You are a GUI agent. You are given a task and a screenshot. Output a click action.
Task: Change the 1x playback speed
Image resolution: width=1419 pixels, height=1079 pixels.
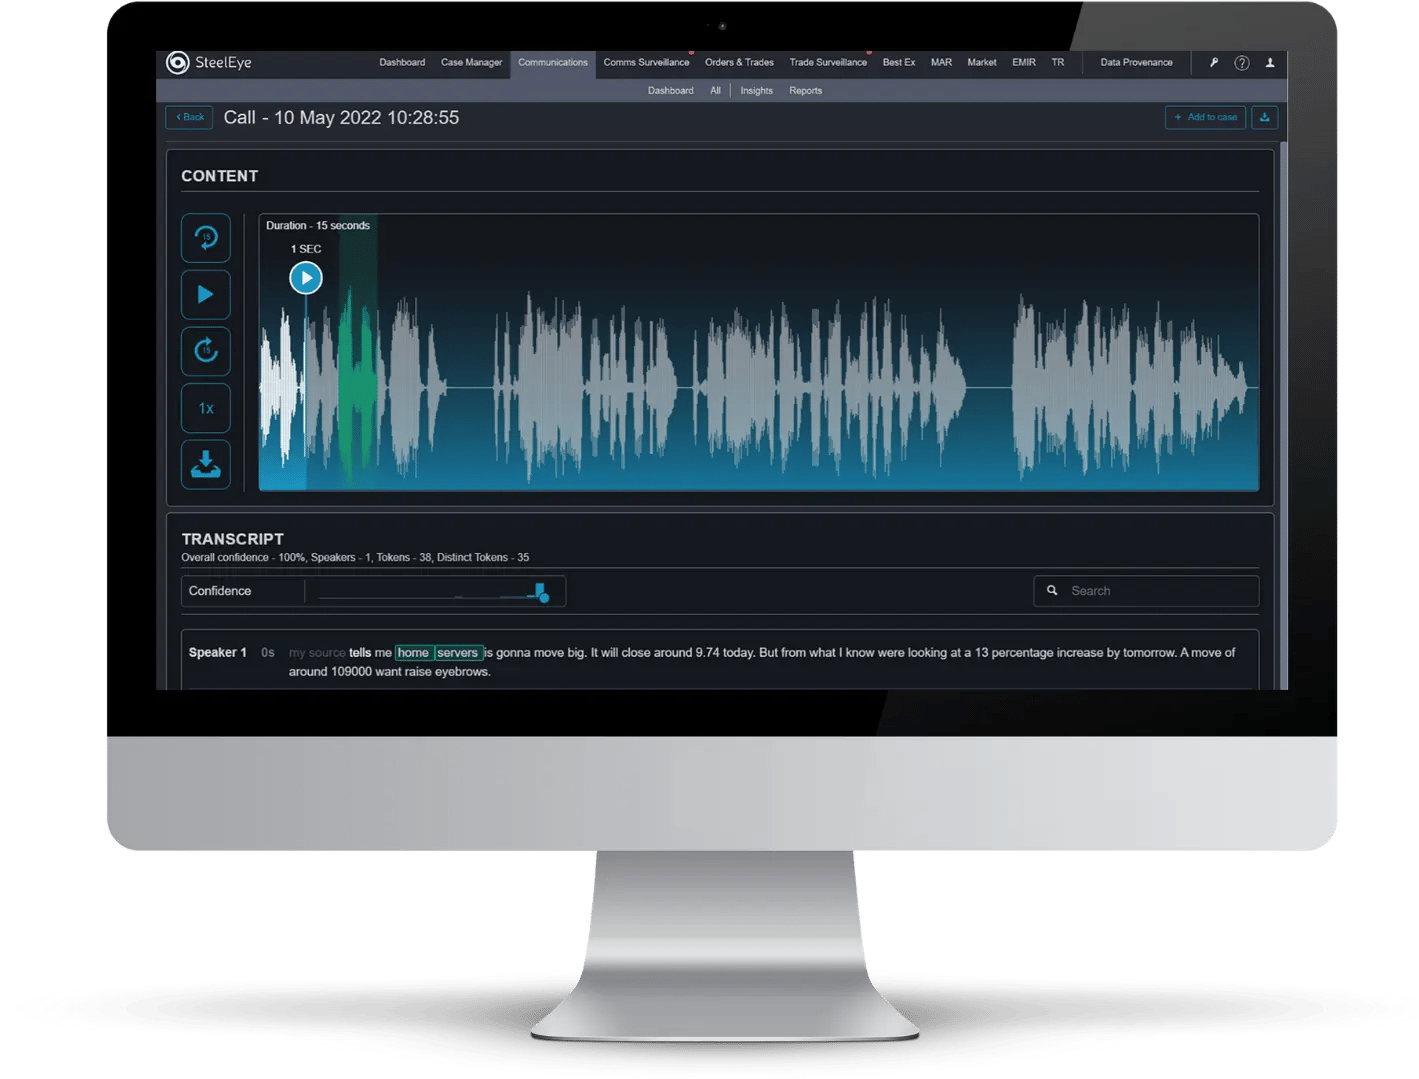(x=206, y=408)
